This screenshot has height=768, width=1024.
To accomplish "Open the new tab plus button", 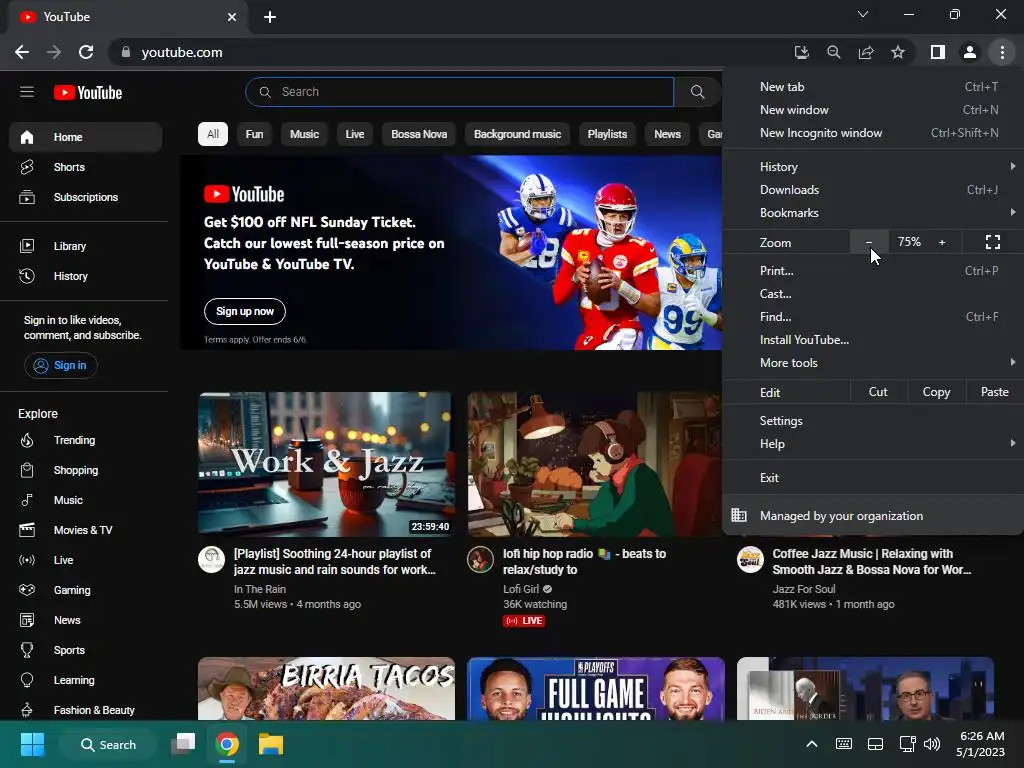I will click(x=270, y=17).
